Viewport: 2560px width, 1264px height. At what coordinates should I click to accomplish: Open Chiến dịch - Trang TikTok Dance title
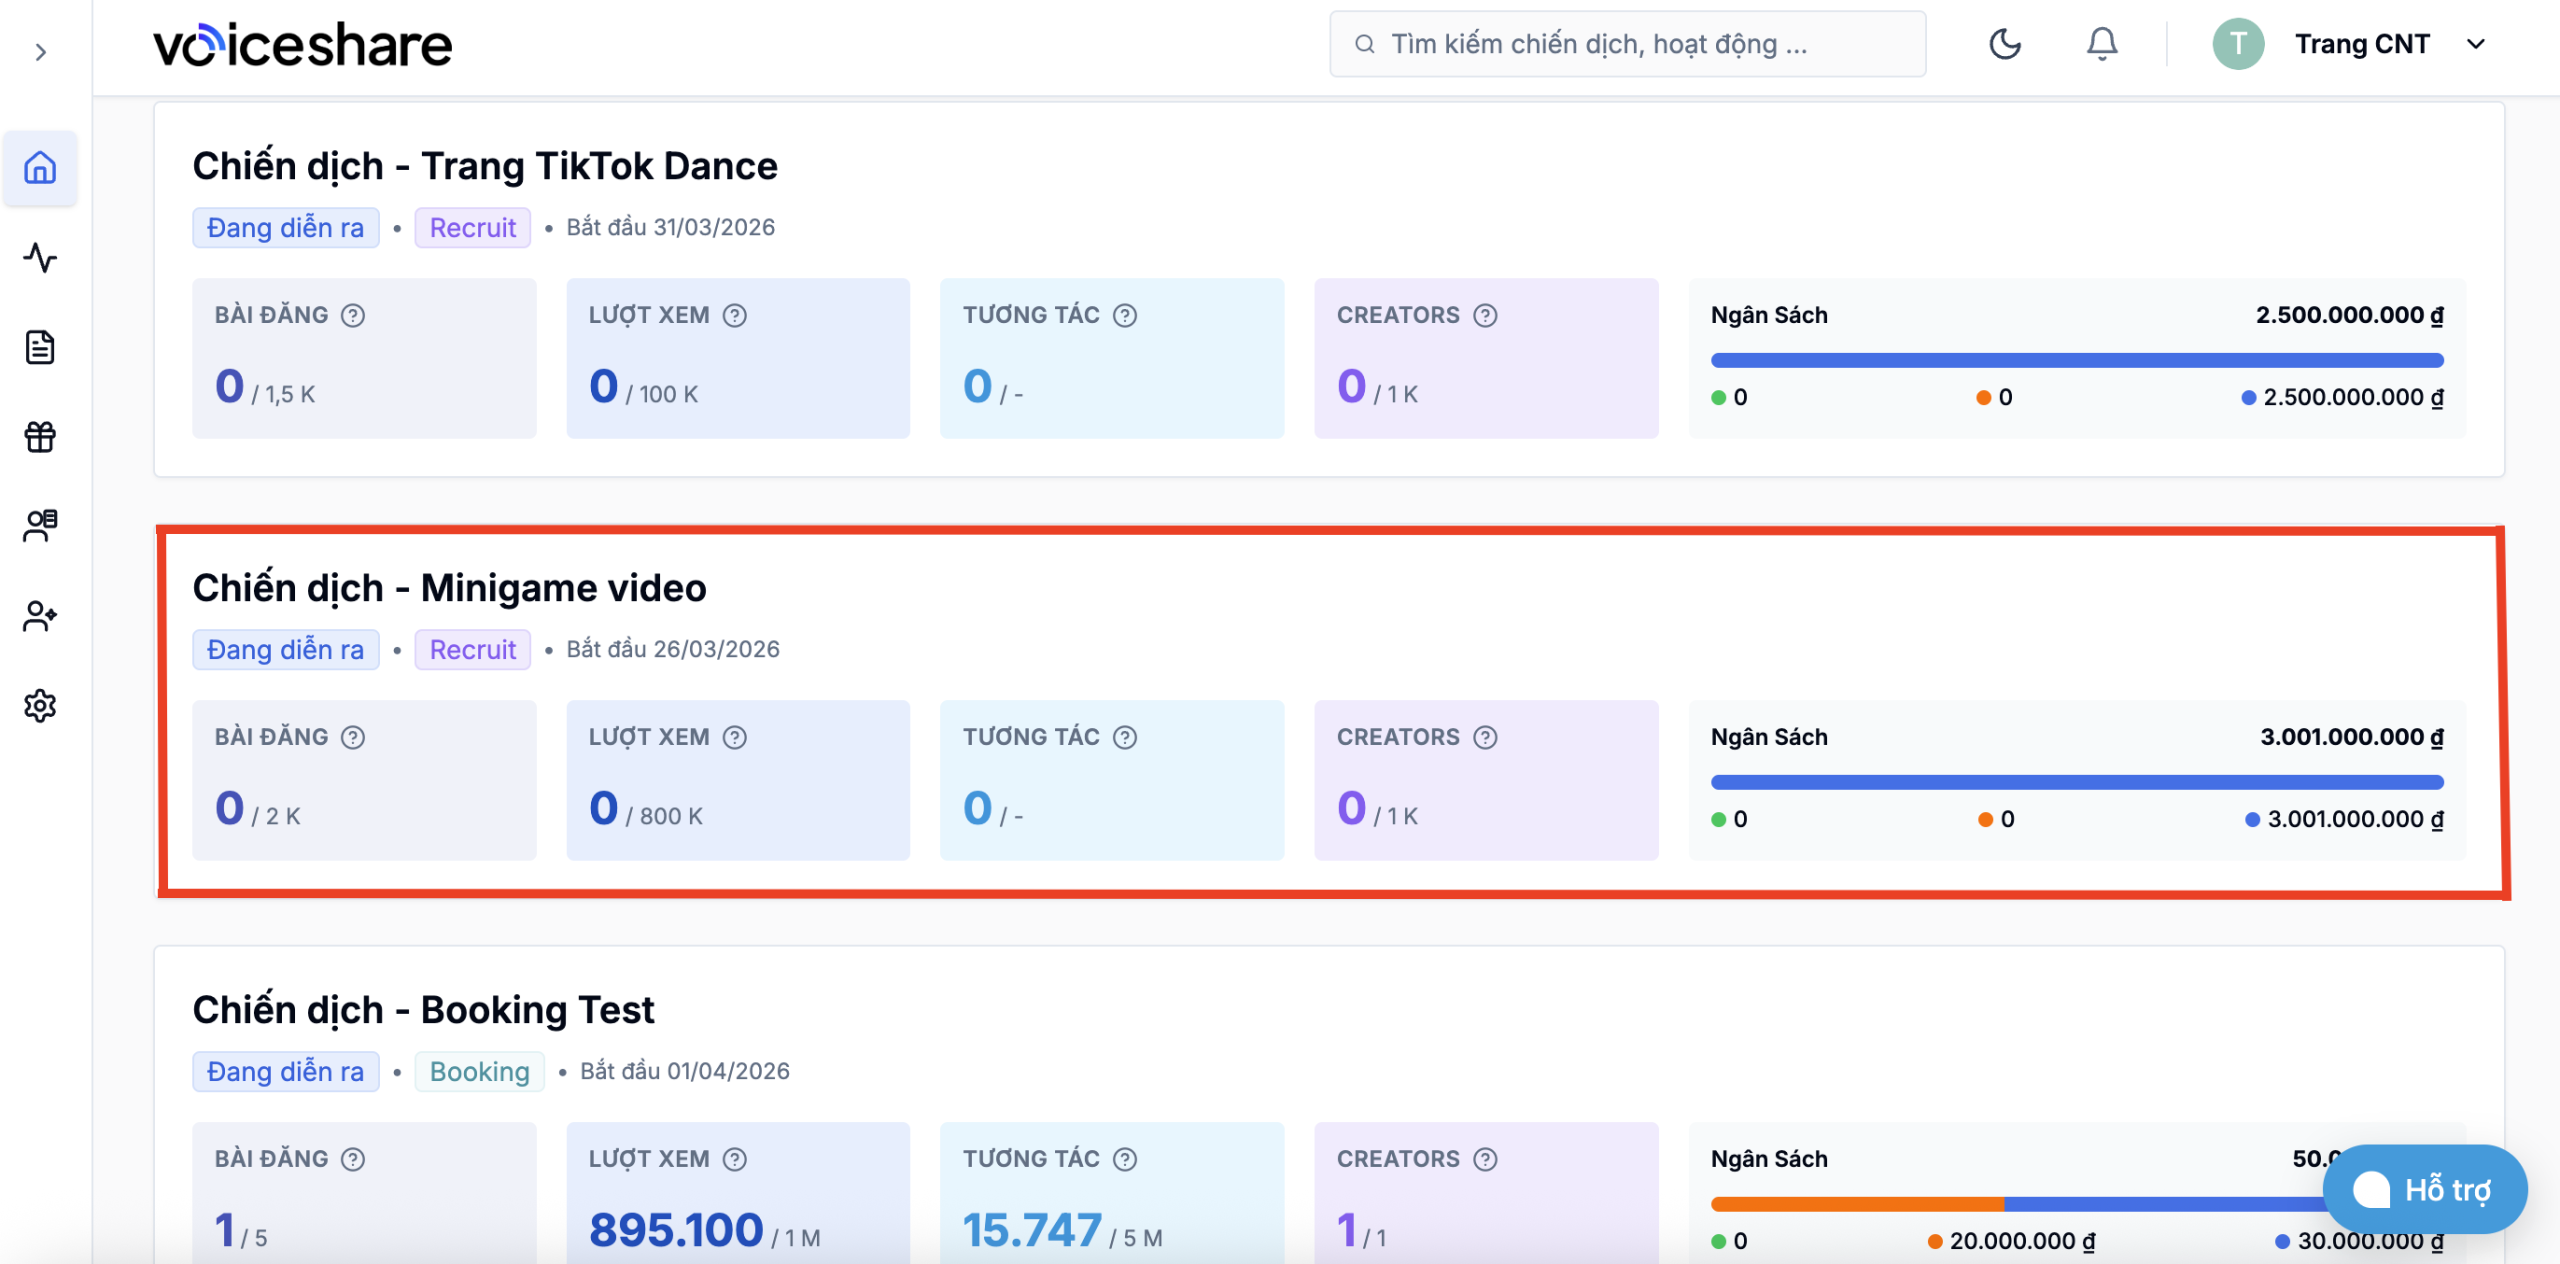(485, 166)
